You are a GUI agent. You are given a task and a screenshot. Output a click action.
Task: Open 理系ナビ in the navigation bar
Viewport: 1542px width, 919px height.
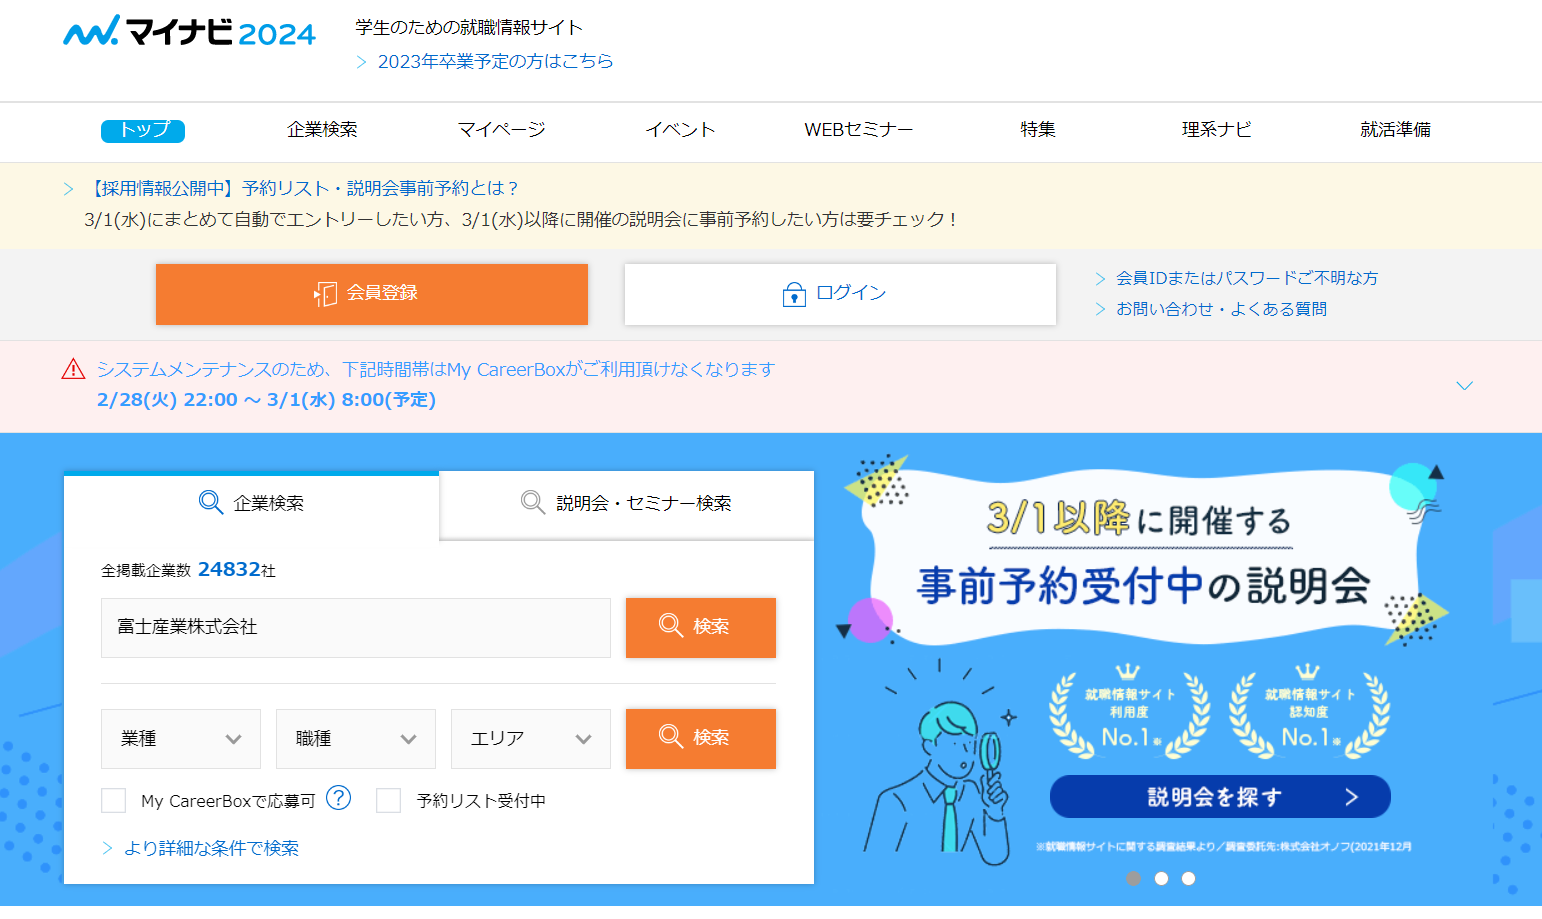[1216, 130]
